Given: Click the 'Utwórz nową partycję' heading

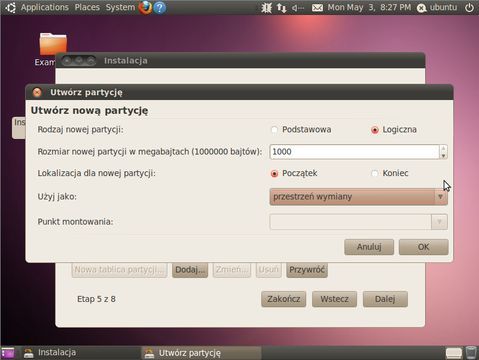Looking at the screenshot, I should click(89, 110).
